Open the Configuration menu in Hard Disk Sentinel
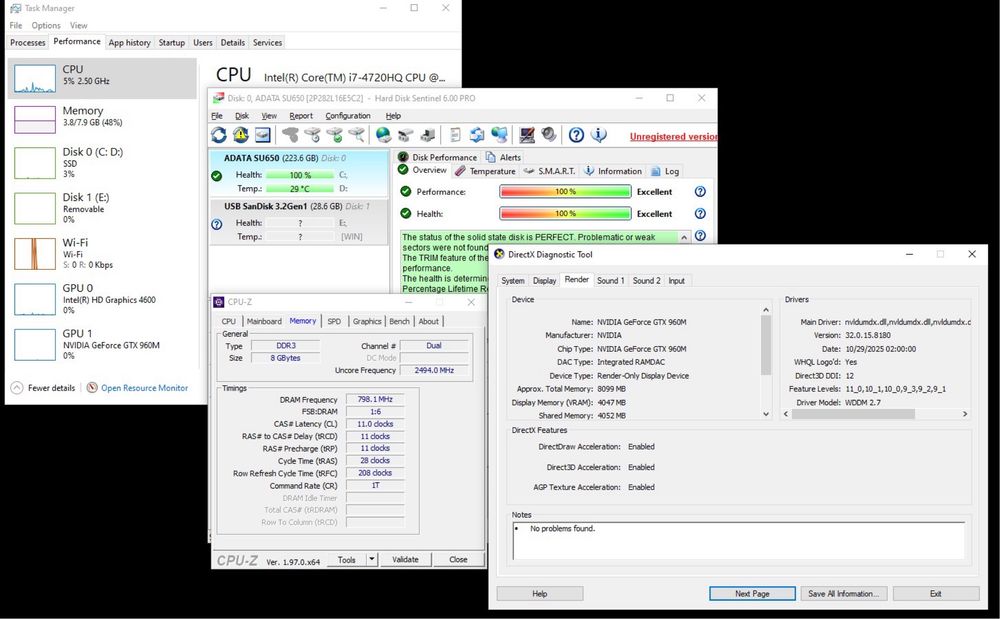 tap(348, 116)
